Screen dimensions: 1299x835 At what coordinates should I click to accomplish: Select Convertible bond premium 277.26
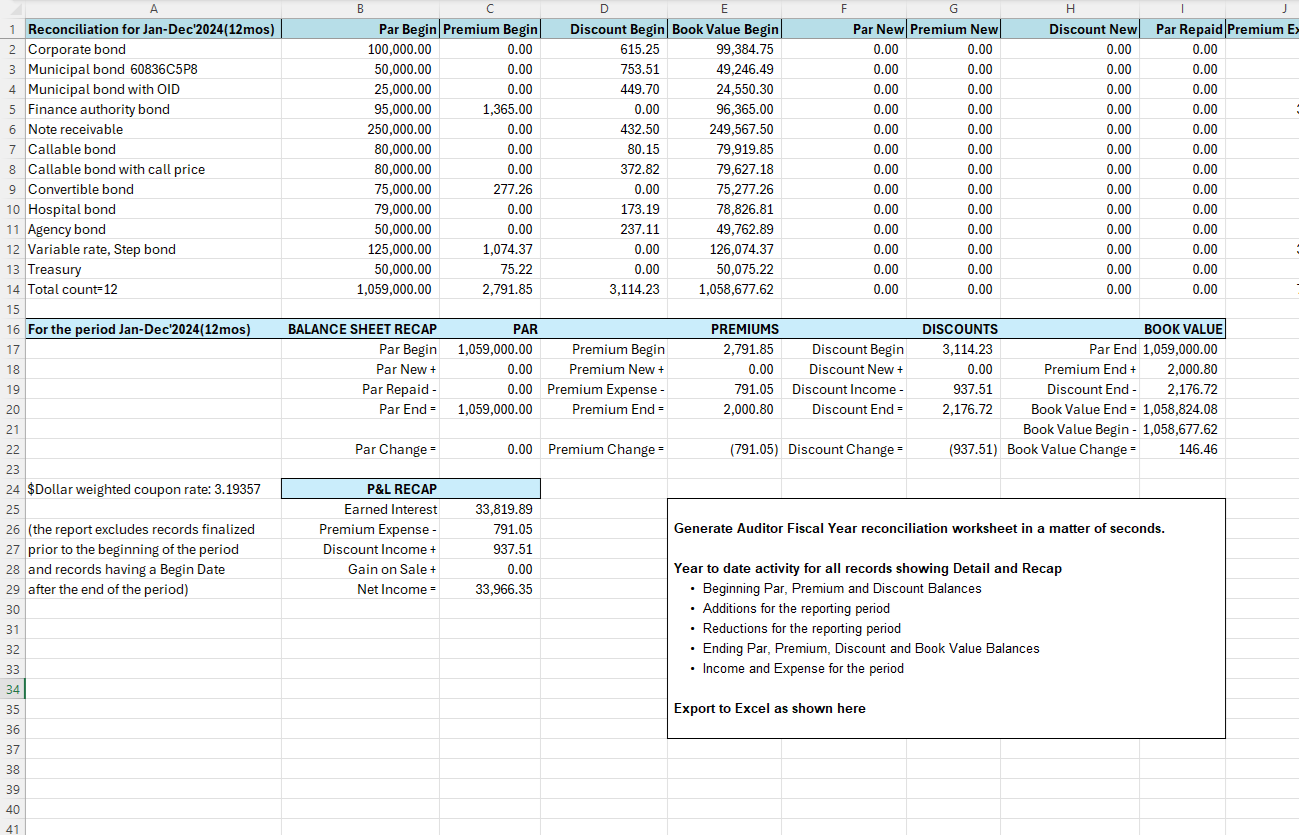pos(490,189)
